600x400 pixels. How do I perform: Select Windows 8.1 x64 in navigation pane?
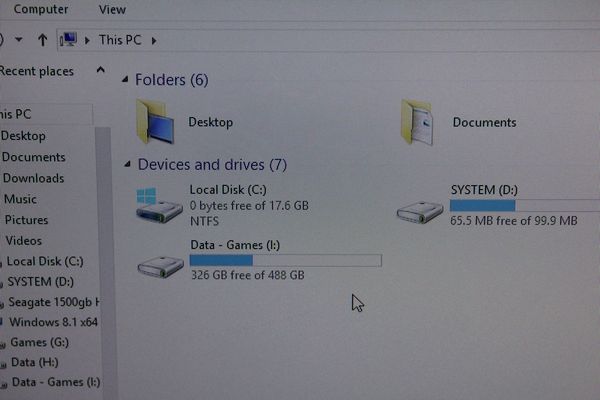[x=53, y=322]
